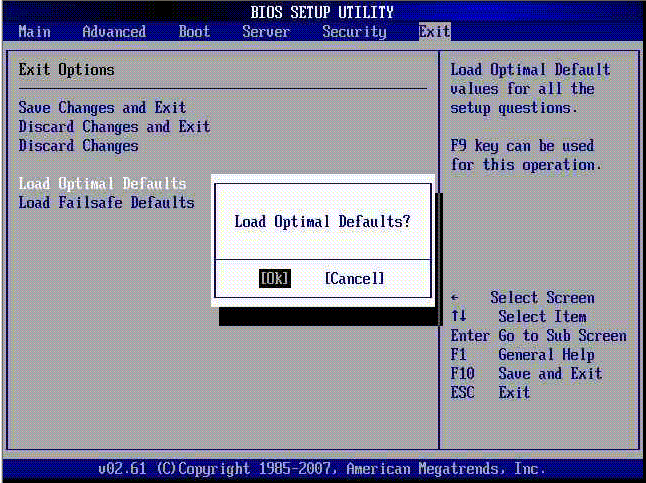The width and height of the screenshot is (646, 483).
Task: Choose Save Changes and Exit option
Action: click(102, 108)
